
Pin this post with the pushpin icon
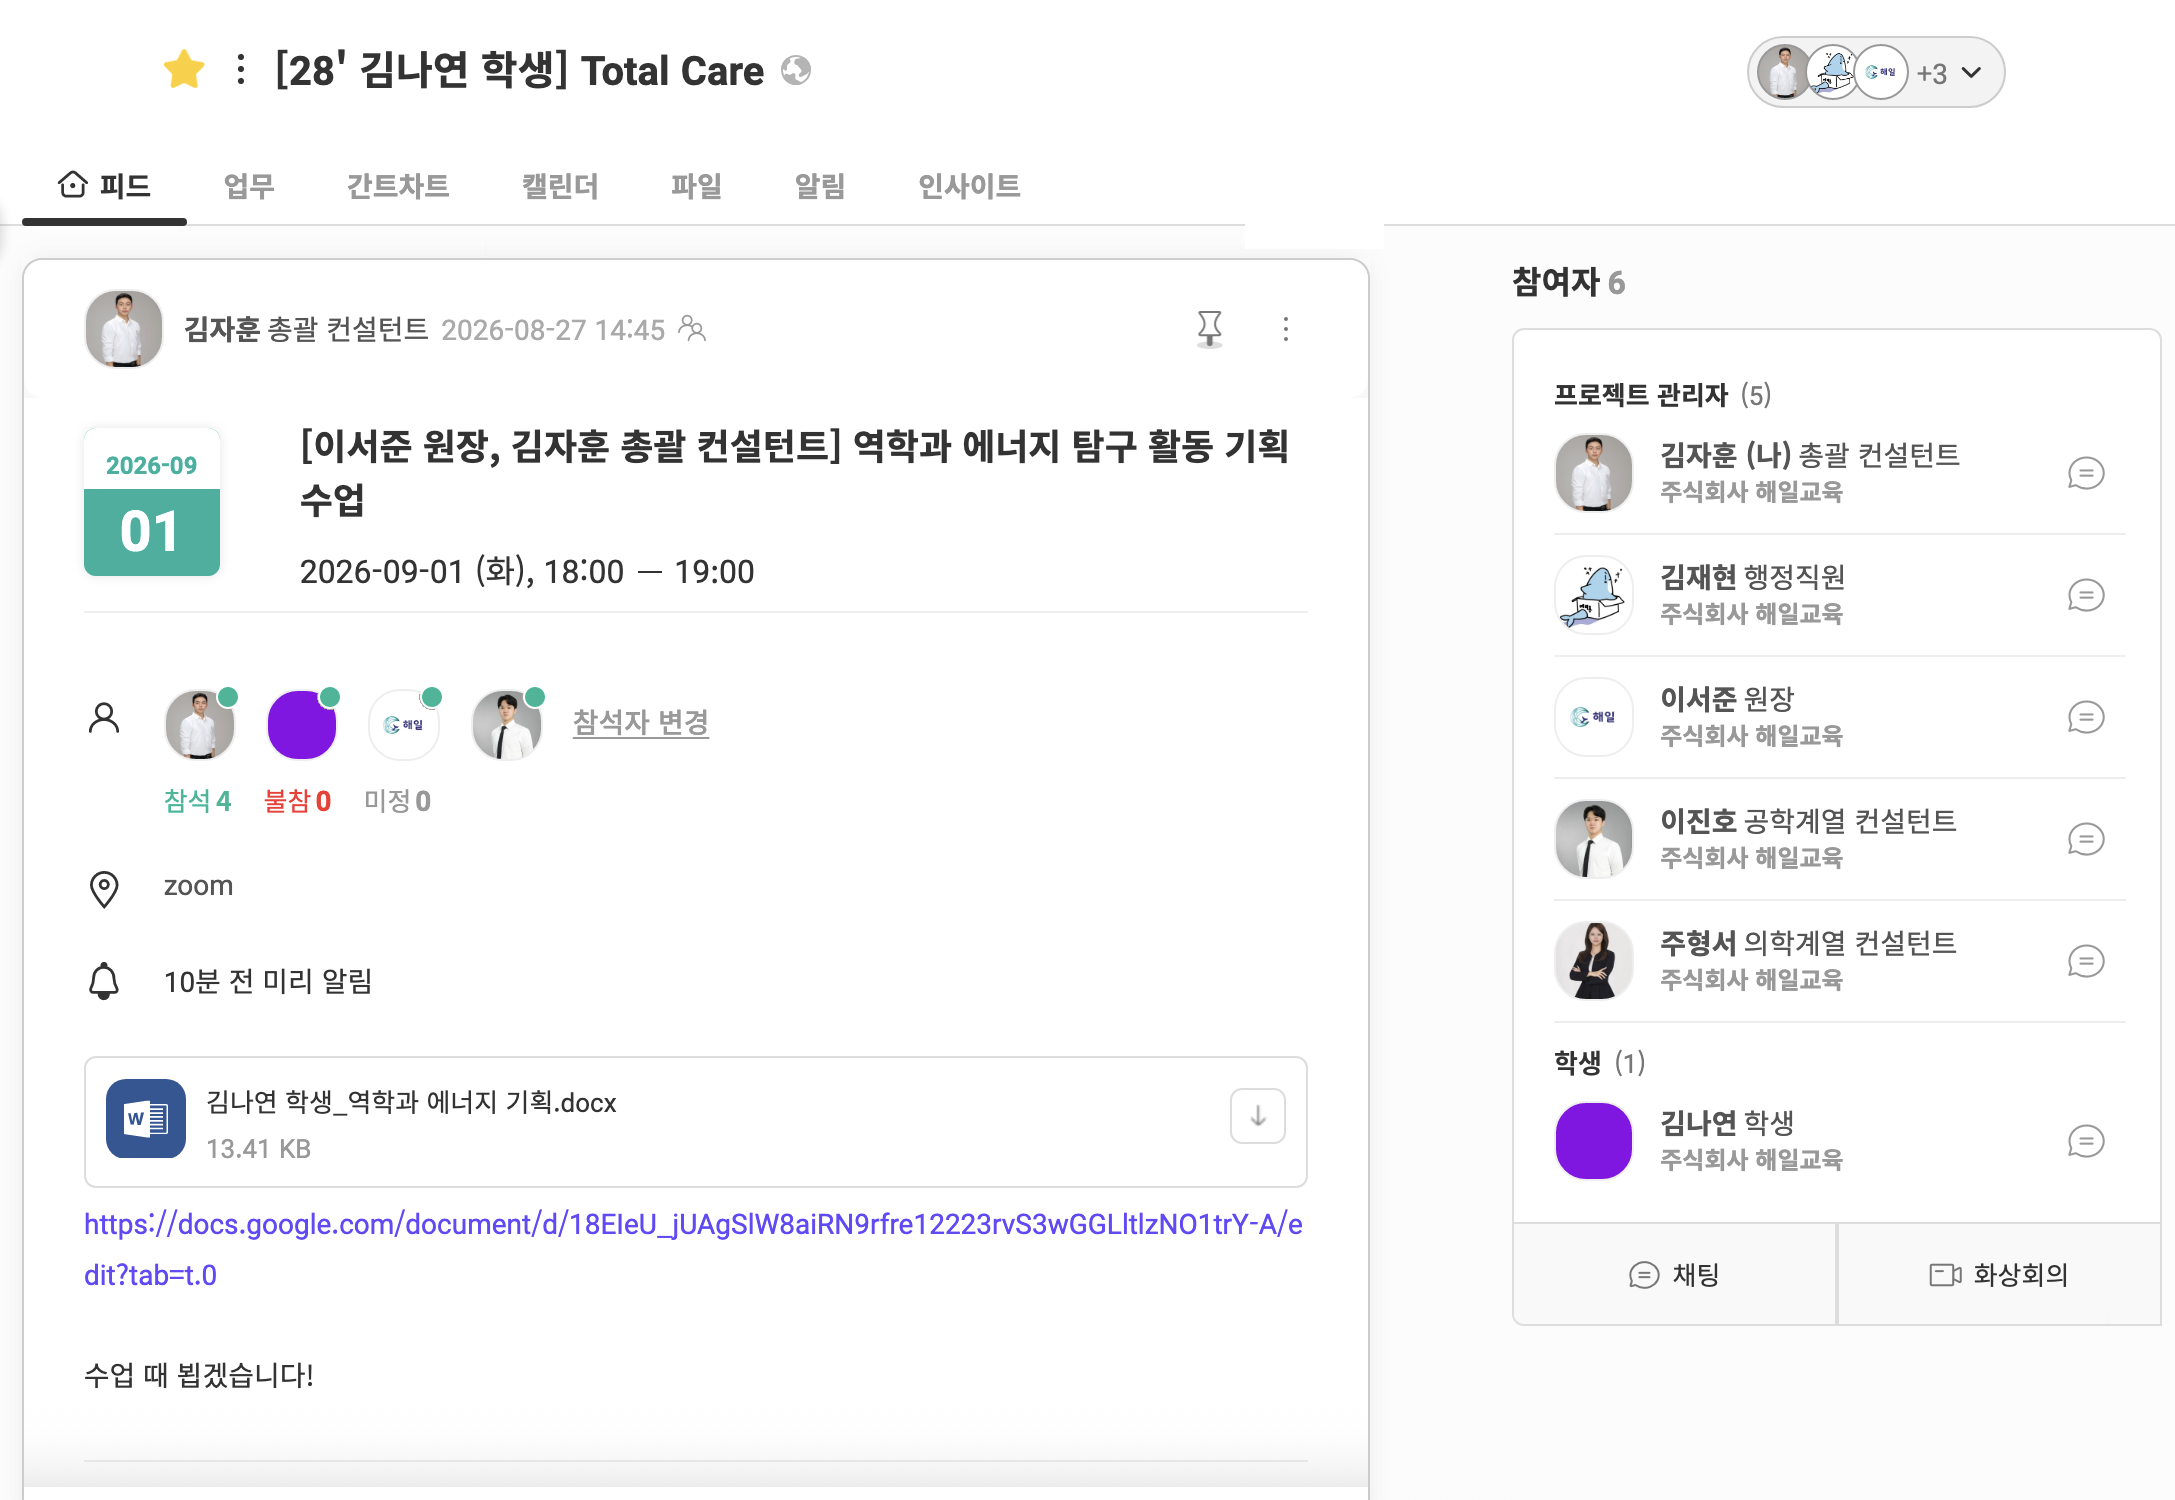1210,329
